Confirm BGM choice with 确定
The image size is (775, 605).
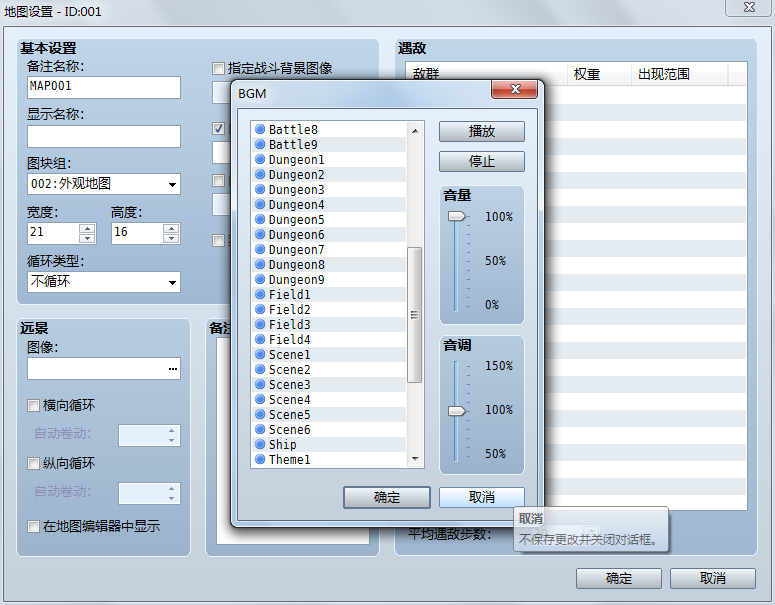(x=387, y=497)
